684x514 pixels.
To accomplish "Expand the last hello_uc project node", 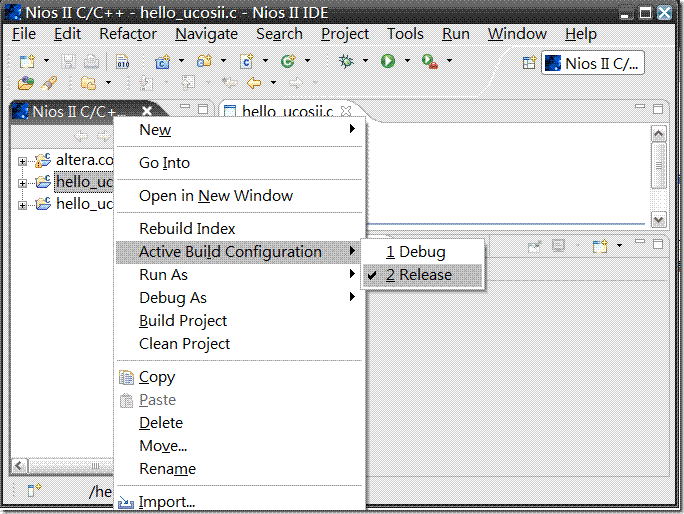I will 22,205.
